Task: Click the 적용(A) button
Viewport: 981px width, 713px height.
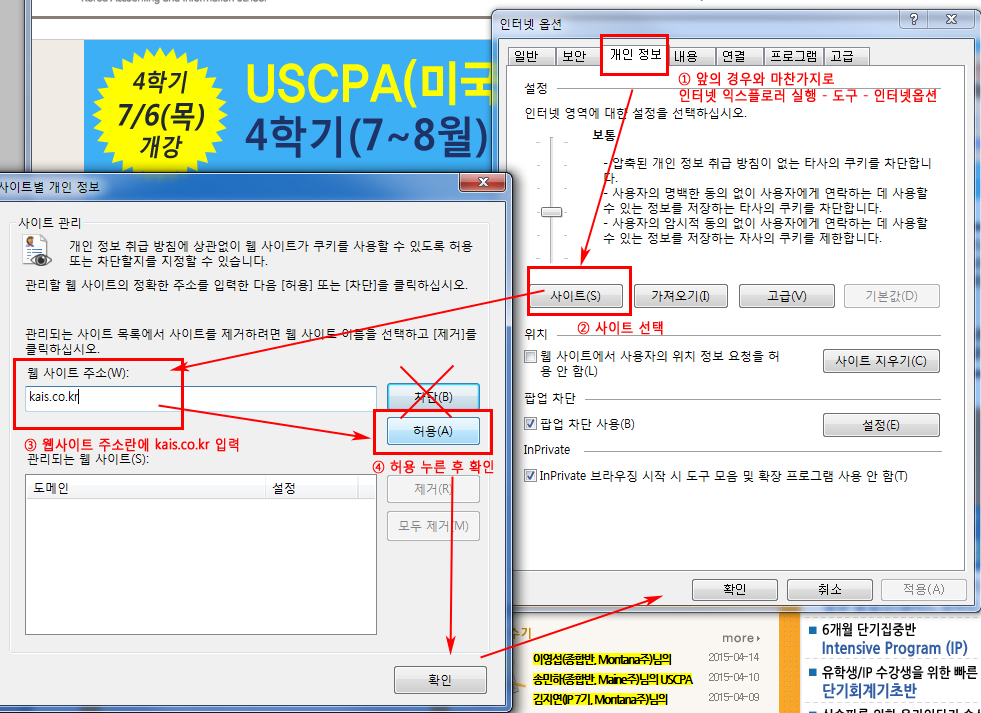Action: pos(923,589)
